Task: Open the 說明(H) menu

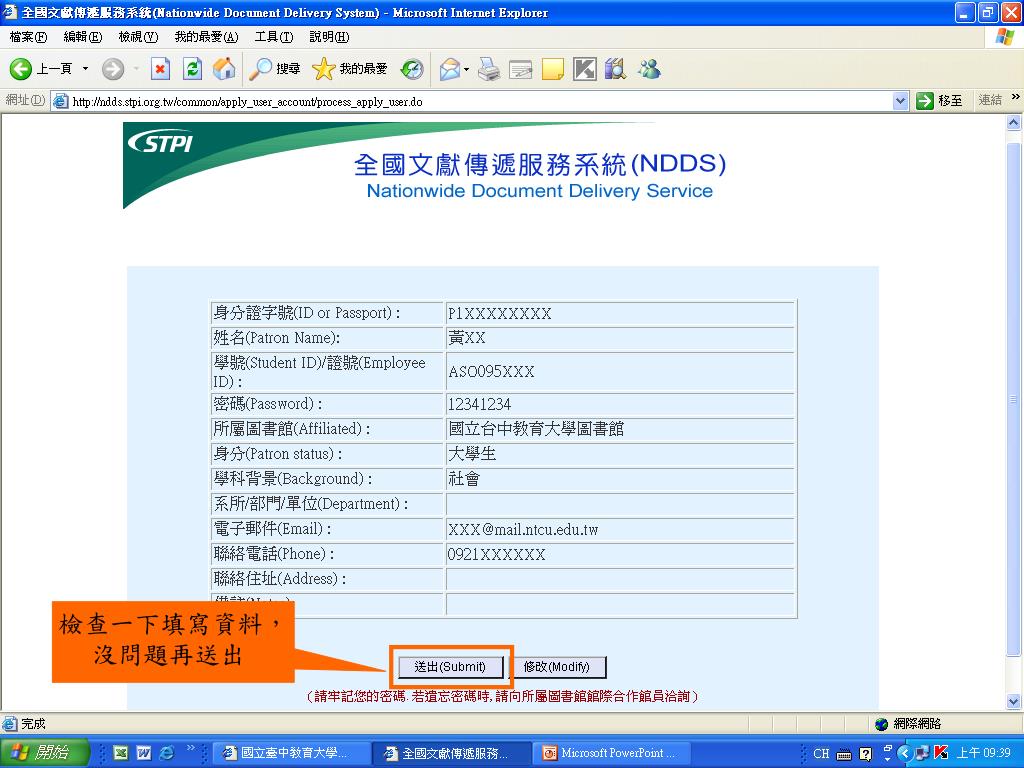Action: [329, 37]
